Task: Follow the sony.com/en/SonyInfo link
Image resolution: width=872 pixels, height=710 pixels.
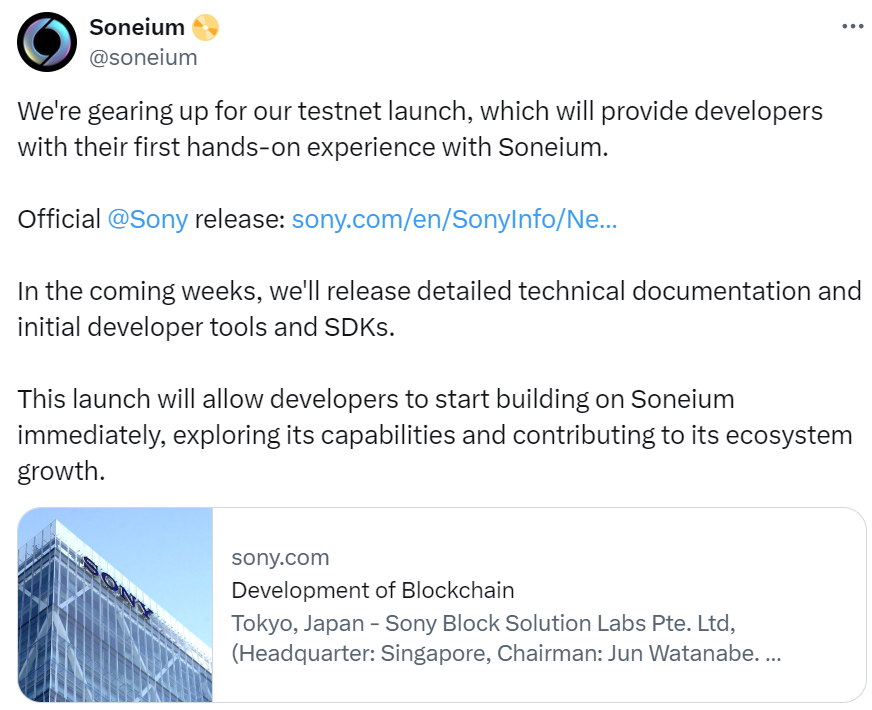Action: point(454,219)
